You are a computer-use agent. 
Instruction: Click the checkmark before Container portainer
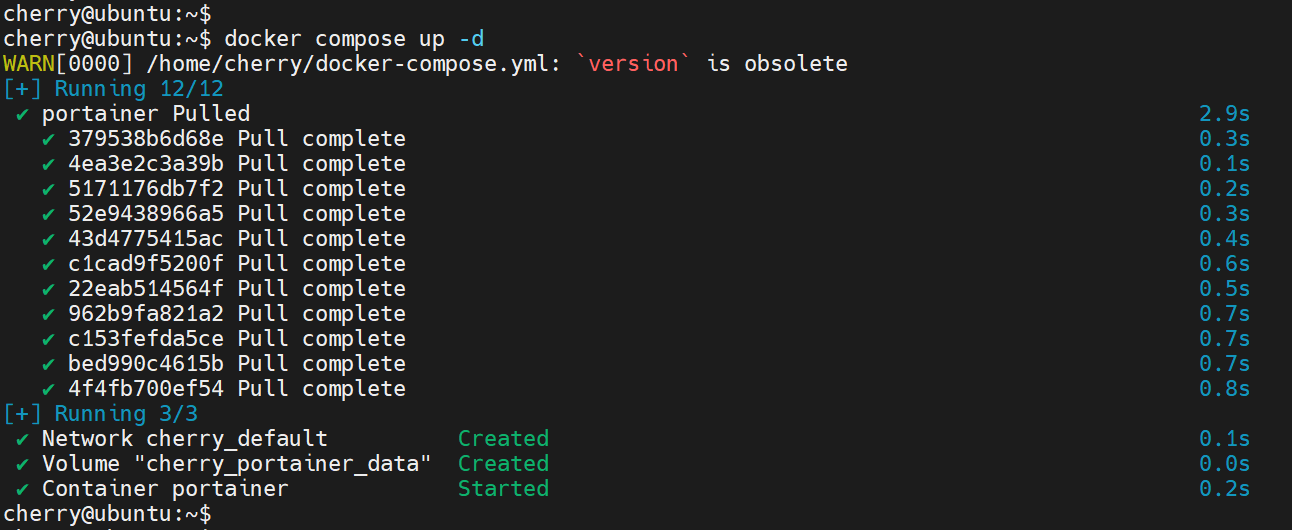point(22,489)
